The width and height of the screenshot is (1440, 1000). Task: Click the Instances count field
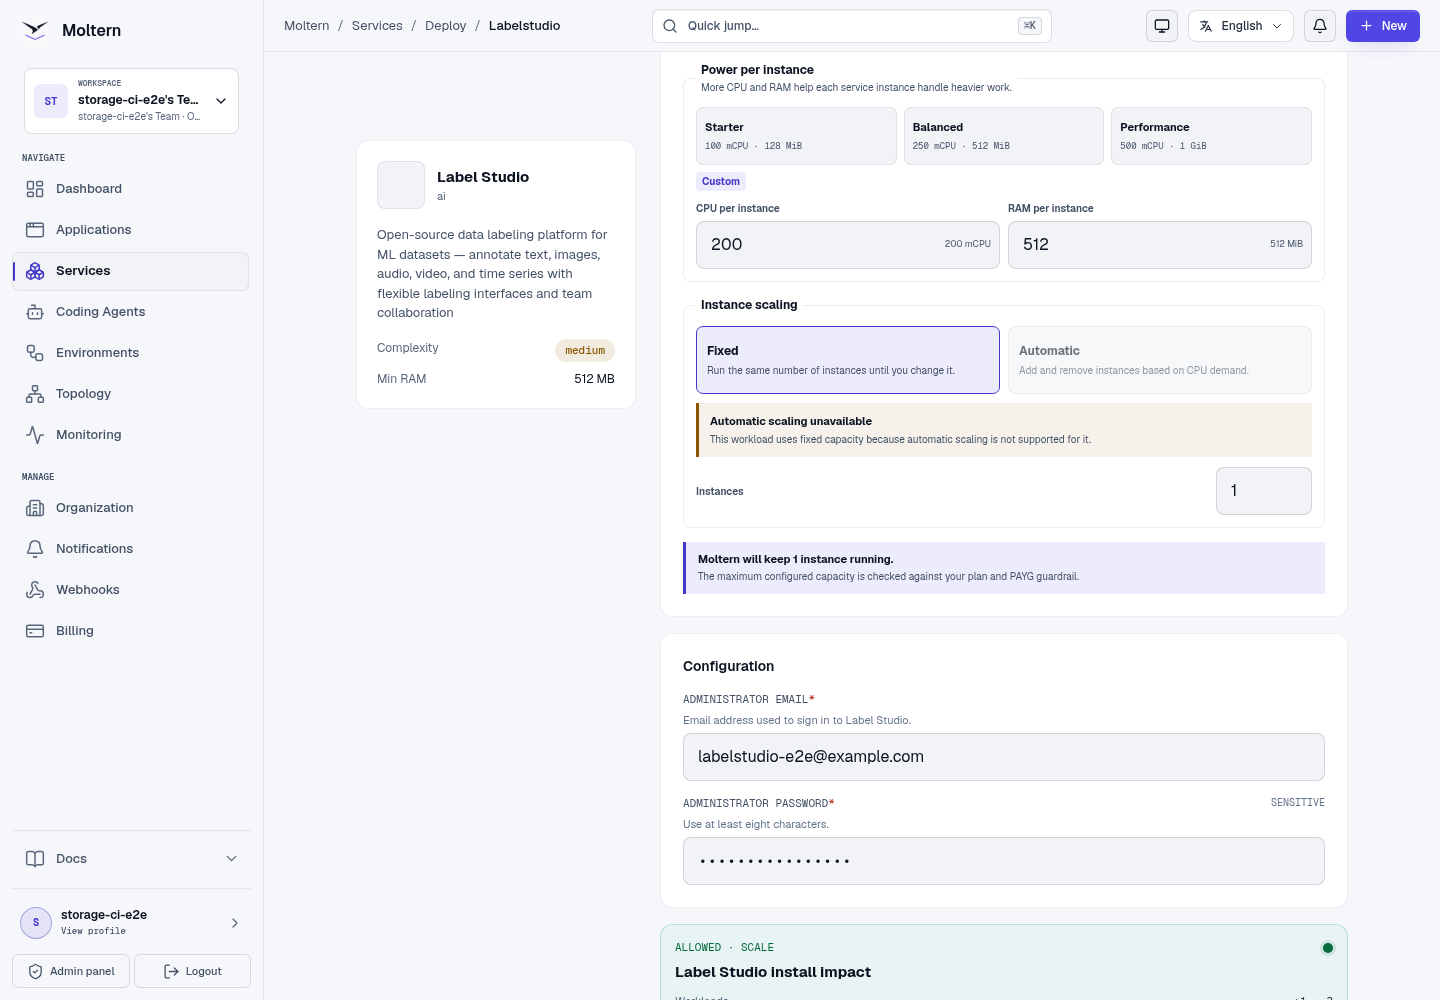[x=1264, y=491]
